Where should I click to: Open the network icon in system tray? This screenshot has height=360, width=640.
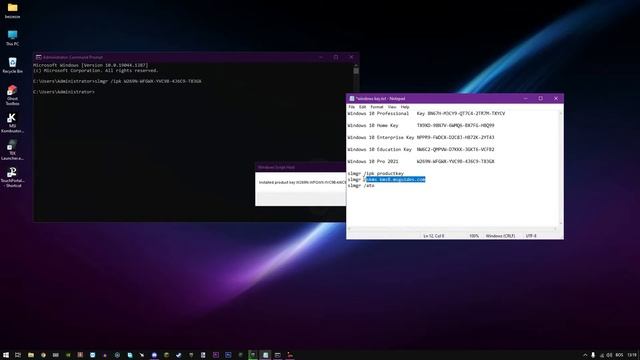(602, 355)
